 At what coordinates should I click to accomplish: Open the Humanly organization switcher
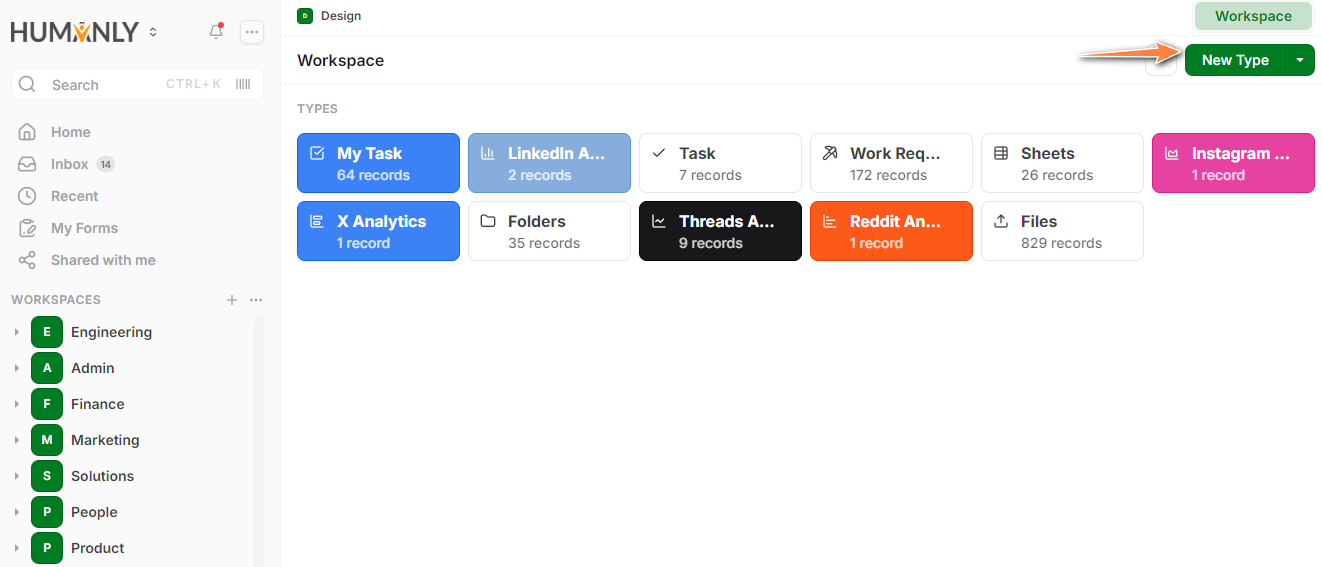[153, 32]
